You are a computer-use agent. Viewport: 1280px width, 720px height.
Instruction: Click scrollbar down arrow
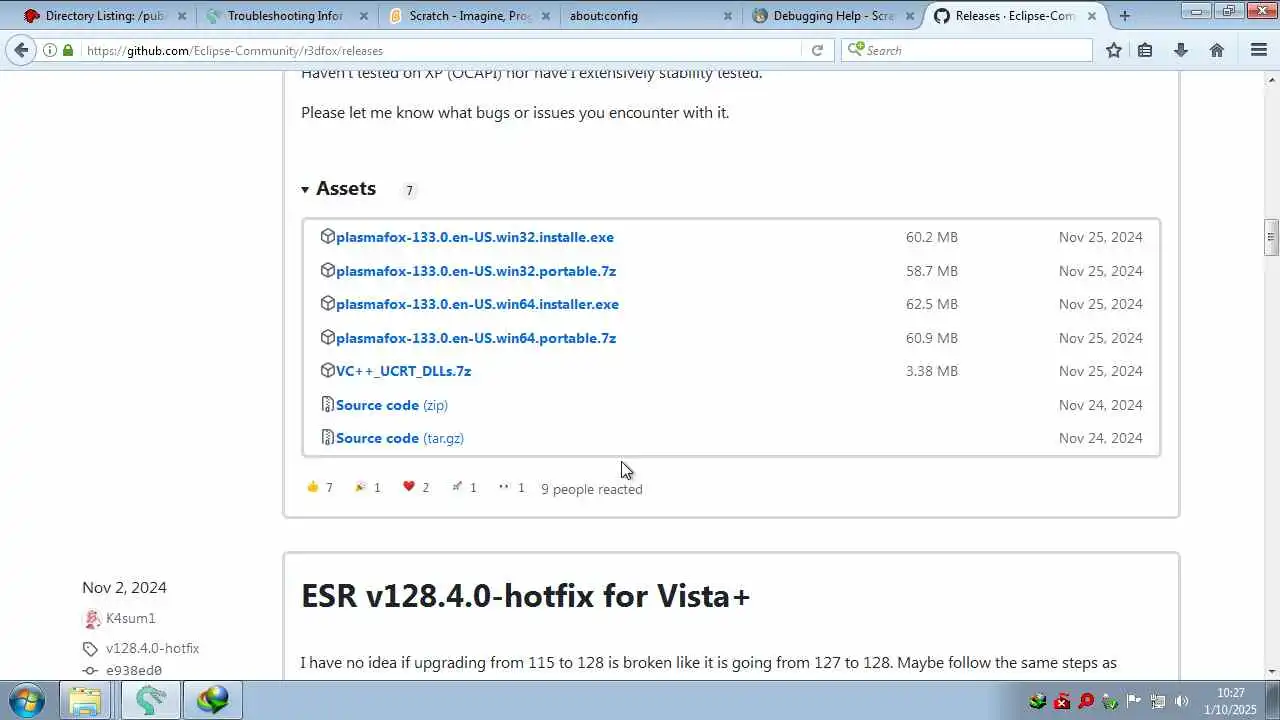[x=1271, y=671]
